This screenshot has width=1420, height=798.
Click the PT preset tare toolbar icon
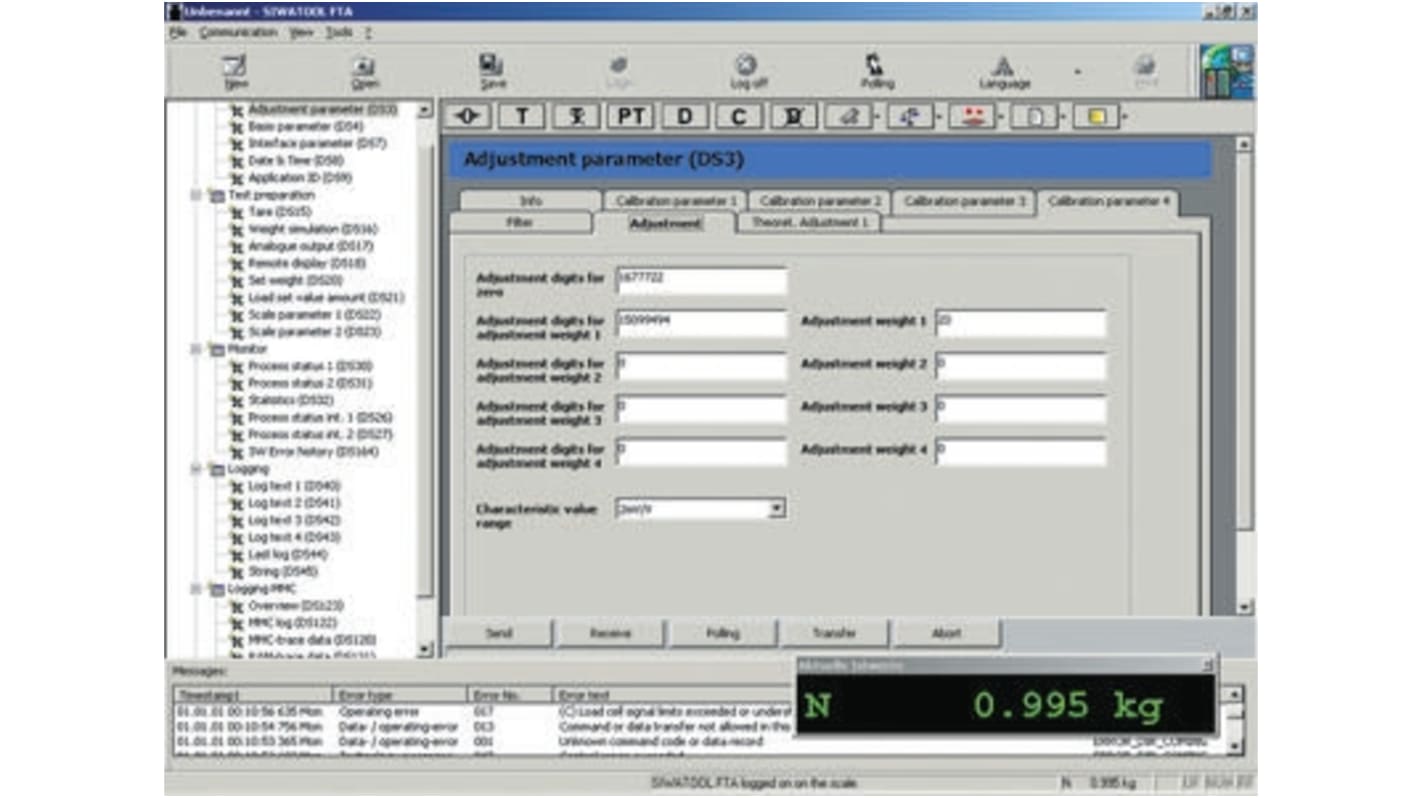pyautogui.click(x=631, y=116)
